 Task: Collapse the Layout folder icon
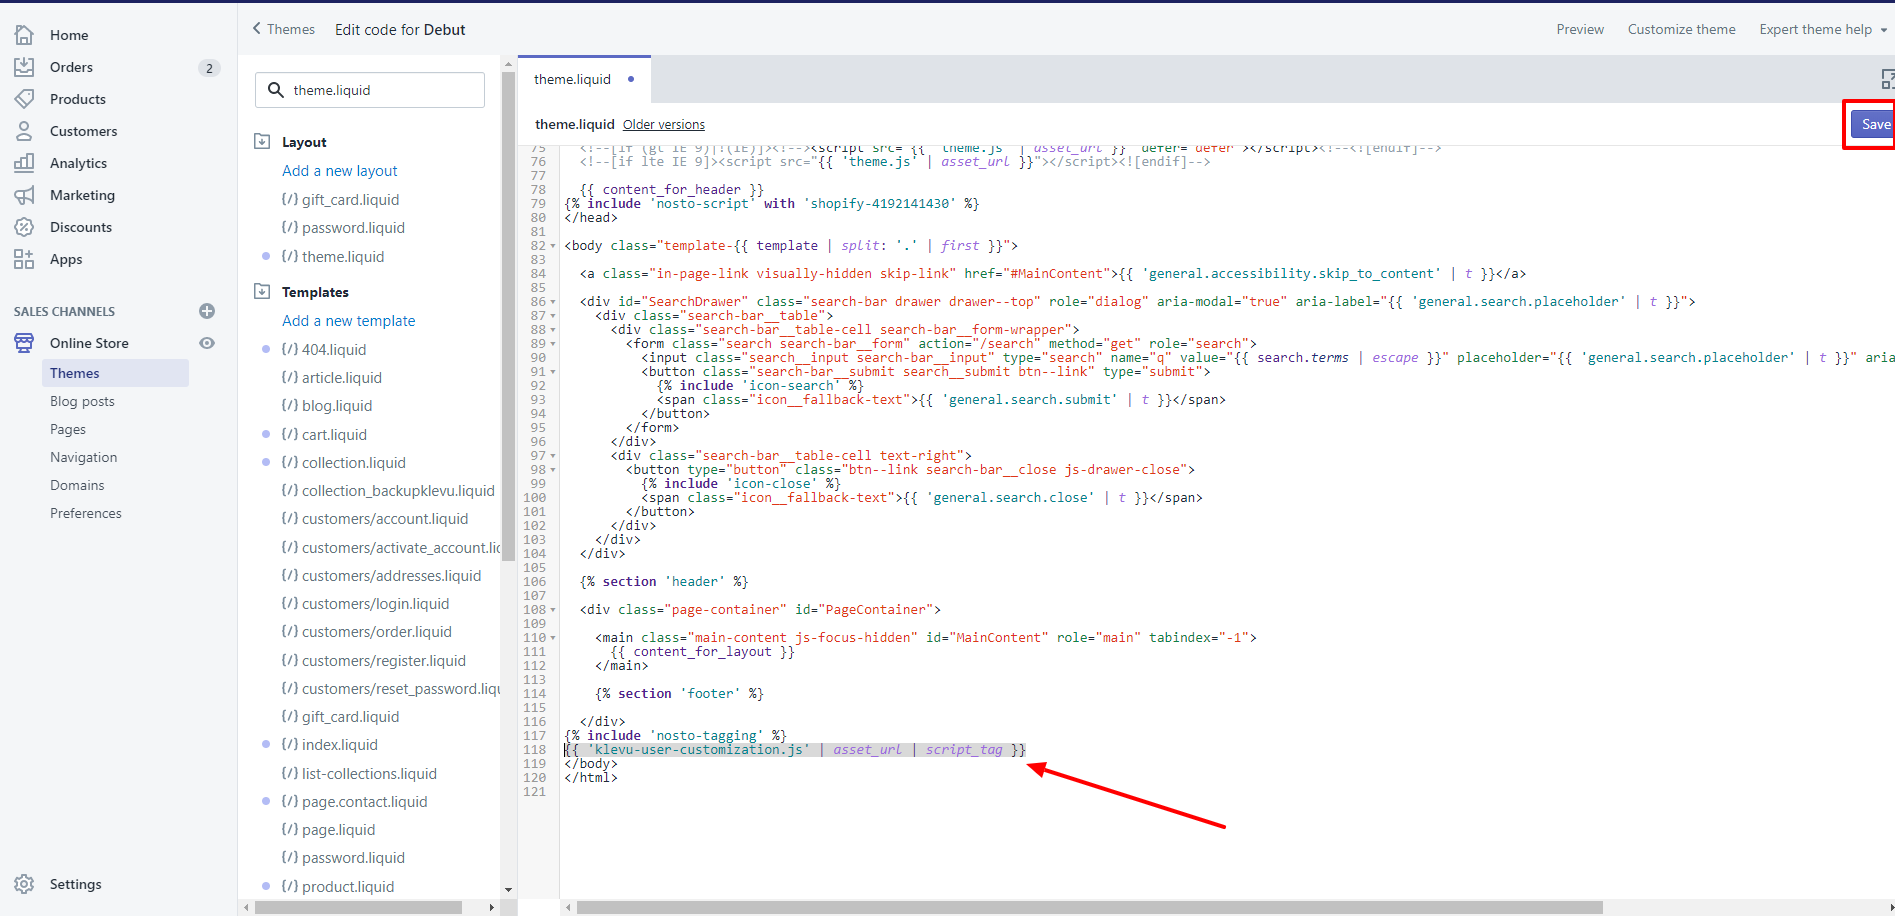pos(262,141)
